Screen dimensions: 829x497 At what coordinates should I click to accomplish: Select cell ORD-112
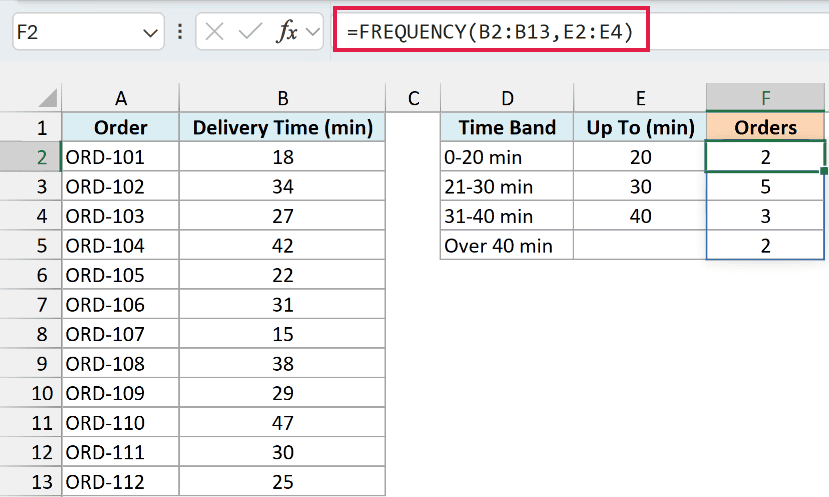pyautogui.click(x=121, y=482)
